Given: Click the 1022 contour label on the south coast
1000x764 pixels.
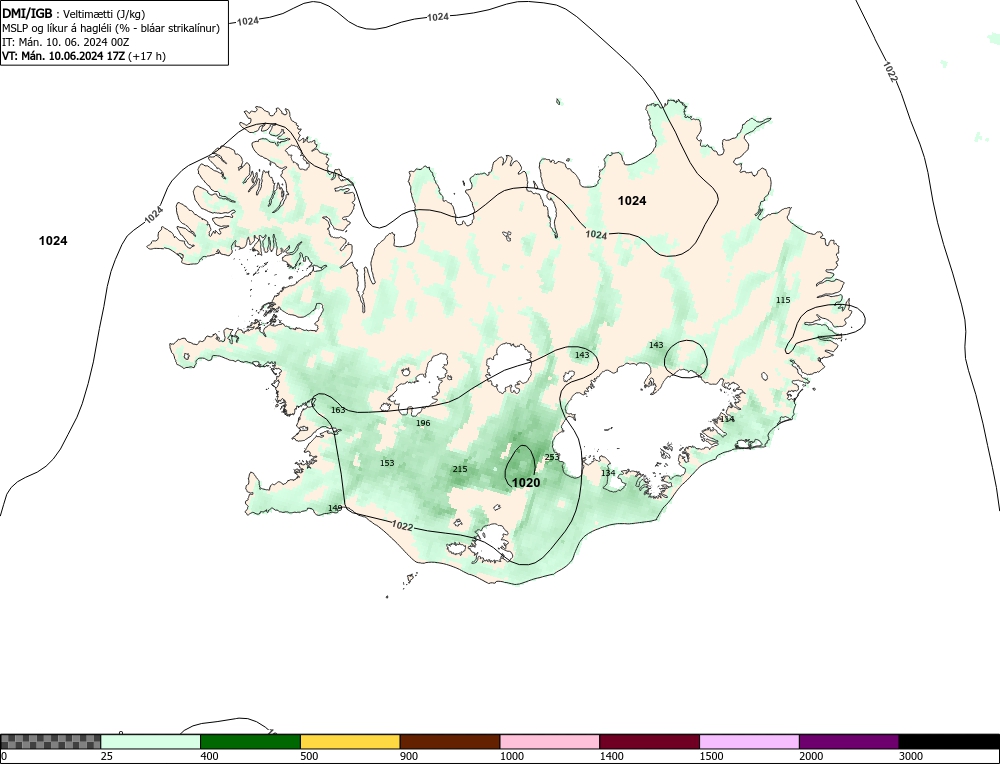Looking at the screenshot, I should pyautogui.click(x=402, y=526).
